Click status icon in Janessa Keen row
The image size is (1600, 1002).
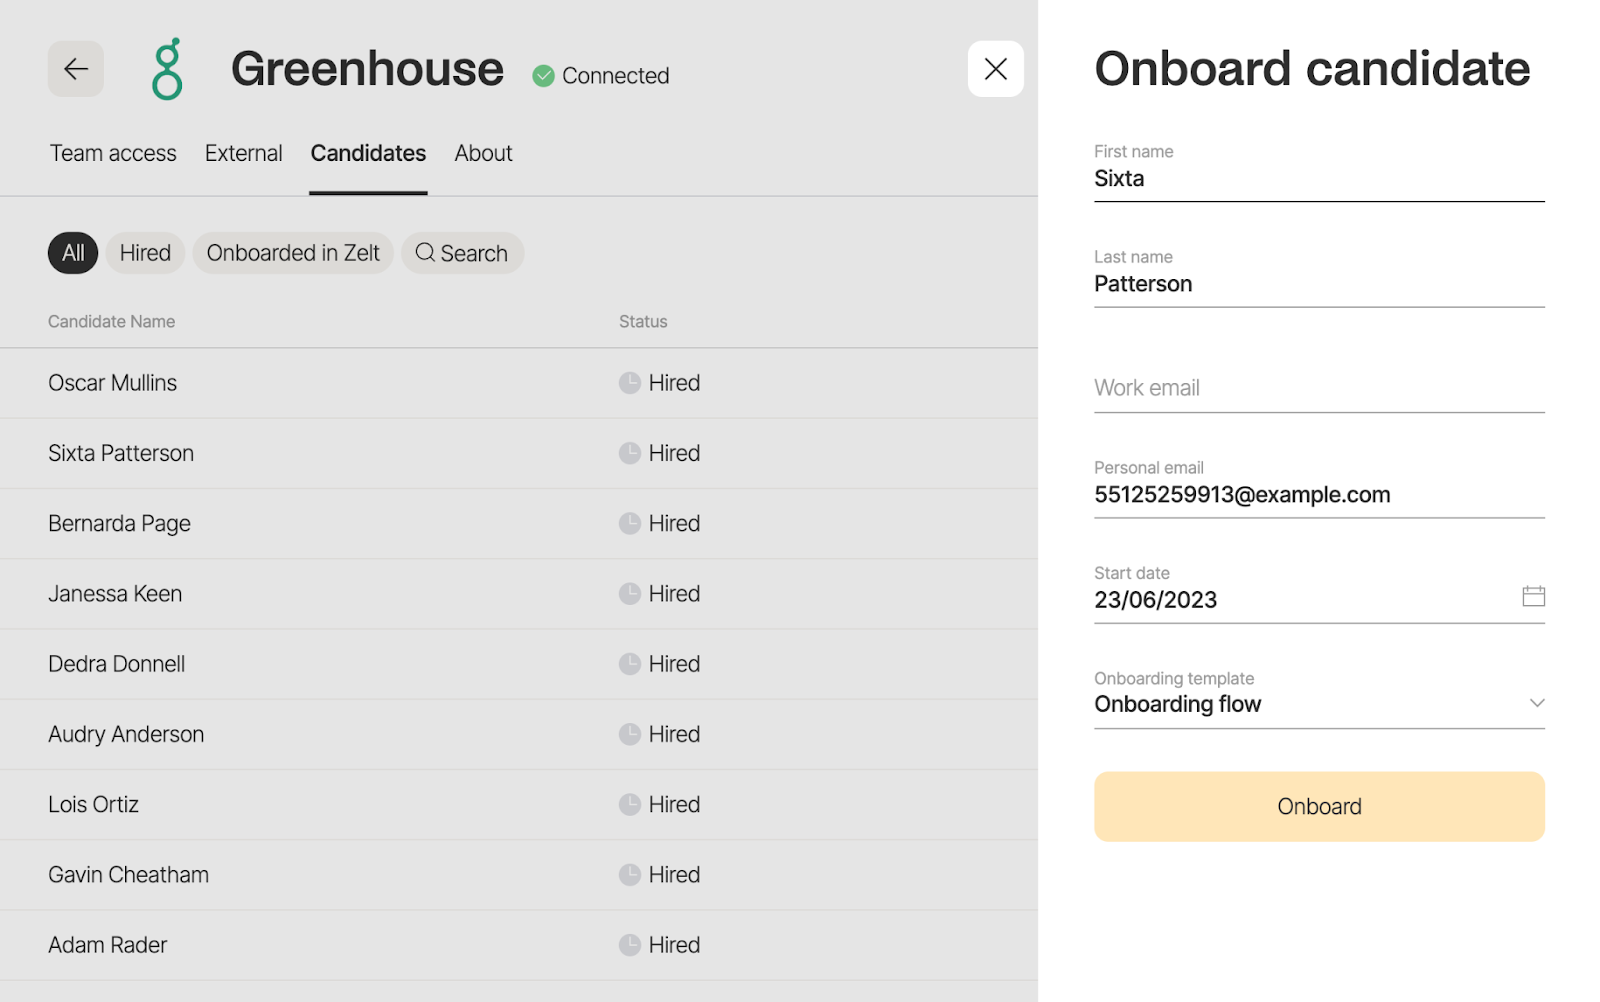(x=629, y=594)
